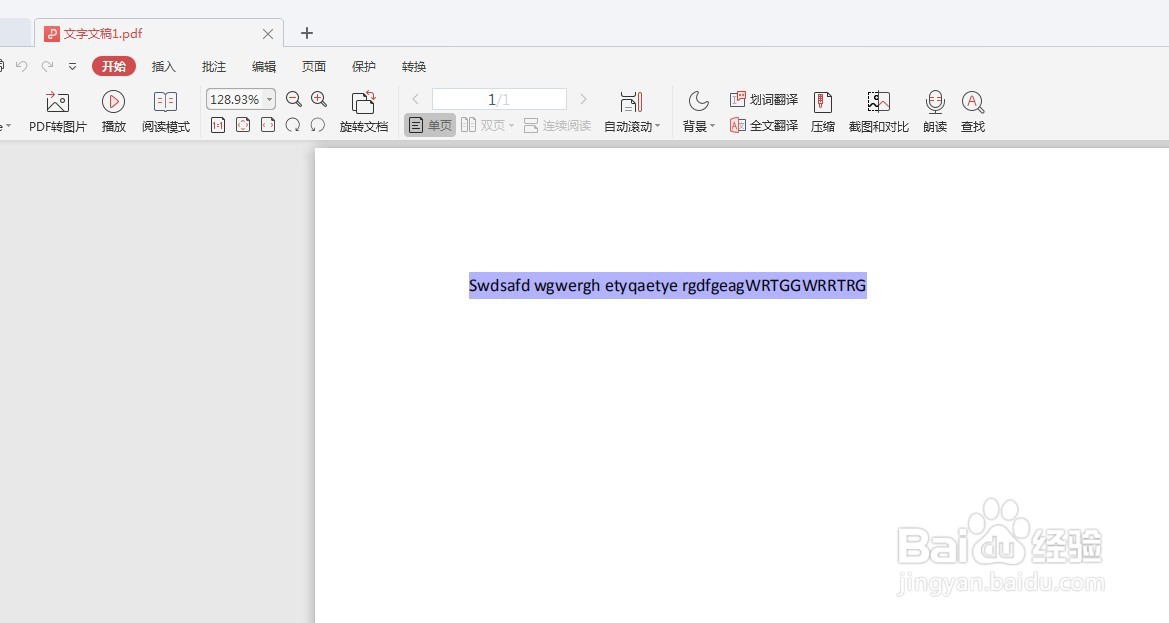Click 旋转文档 rotate document
The image size is (1169, 623).
point(364,112)
